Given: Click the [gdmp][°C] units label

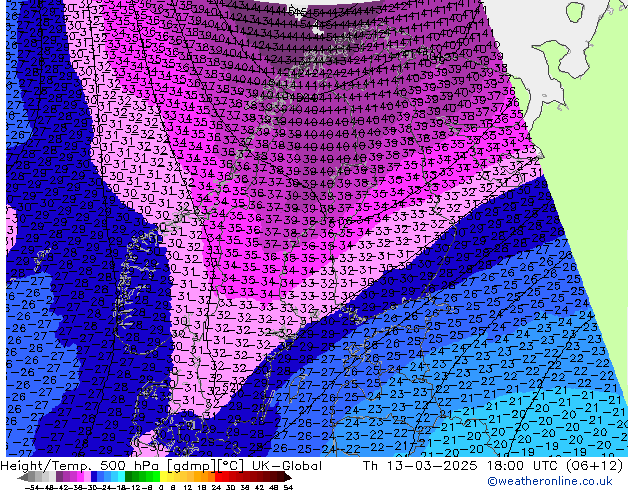Looking at the screenshot, I should pos(206,466).
